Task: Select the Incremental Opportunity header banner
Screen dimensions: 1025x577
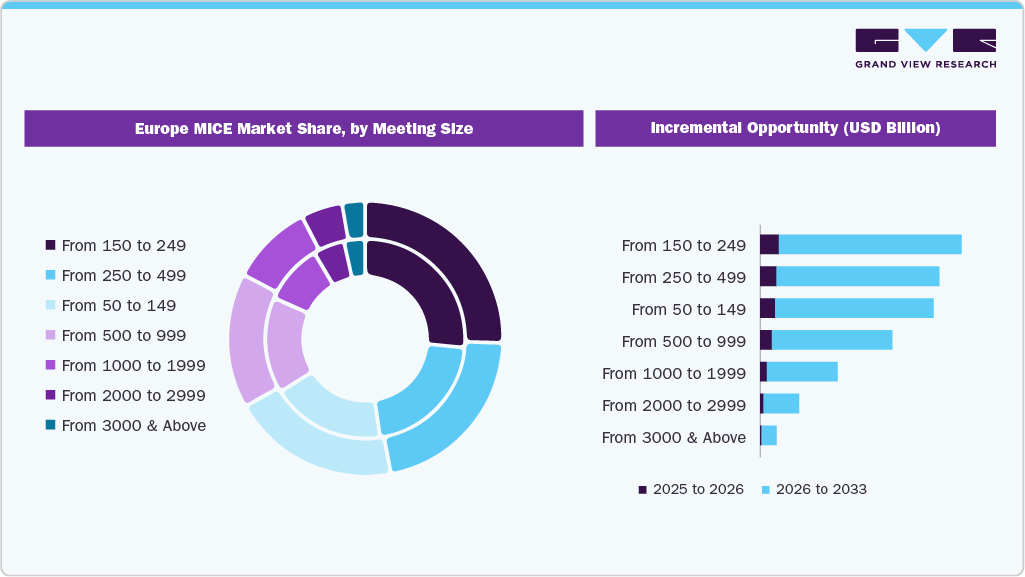Action: pos(795,128)
